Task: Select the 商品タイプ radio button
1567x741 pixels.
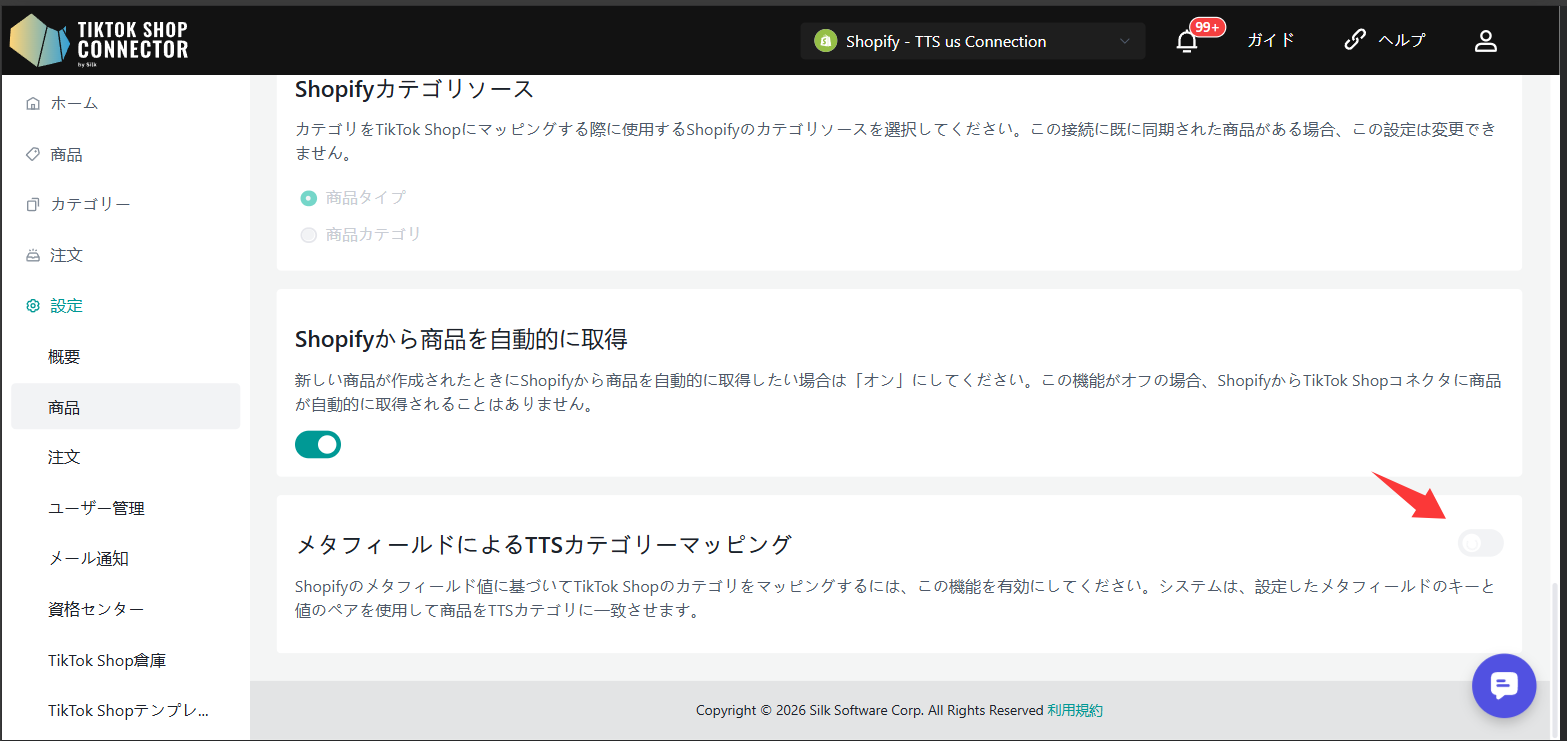Action: point(309,198)
